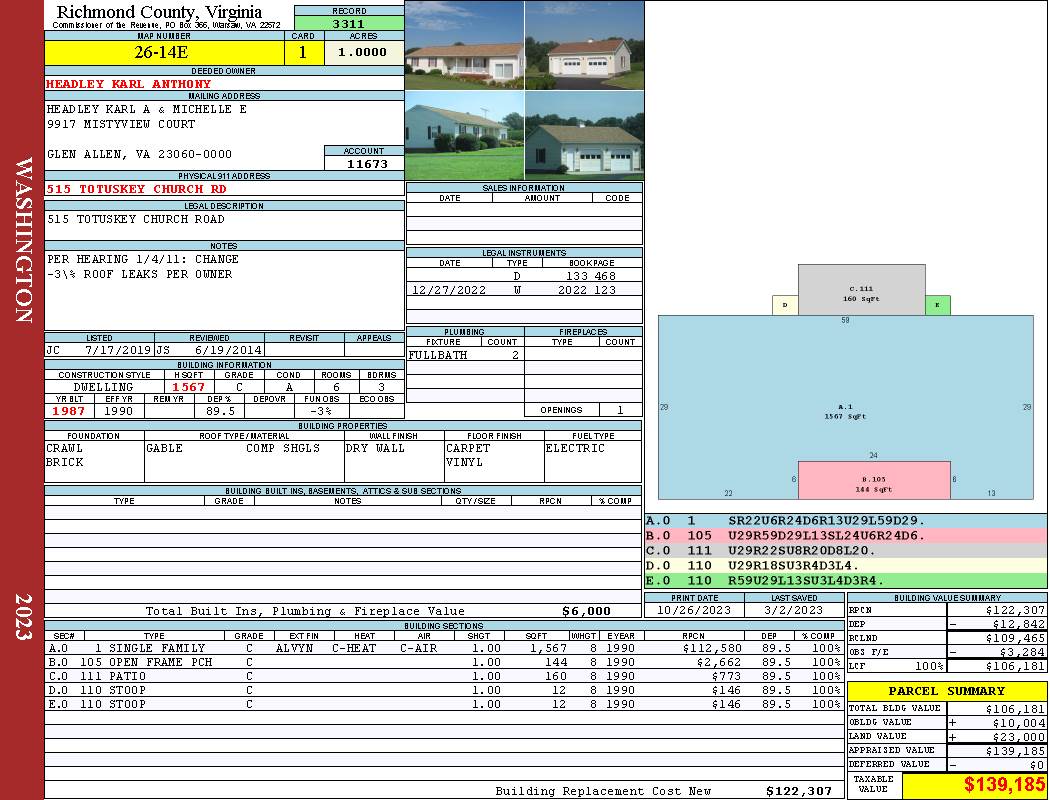Click legal instrument date 12/27/2022
The height and width of the screenshot is (800, 1050).
[x=449, y=290]
